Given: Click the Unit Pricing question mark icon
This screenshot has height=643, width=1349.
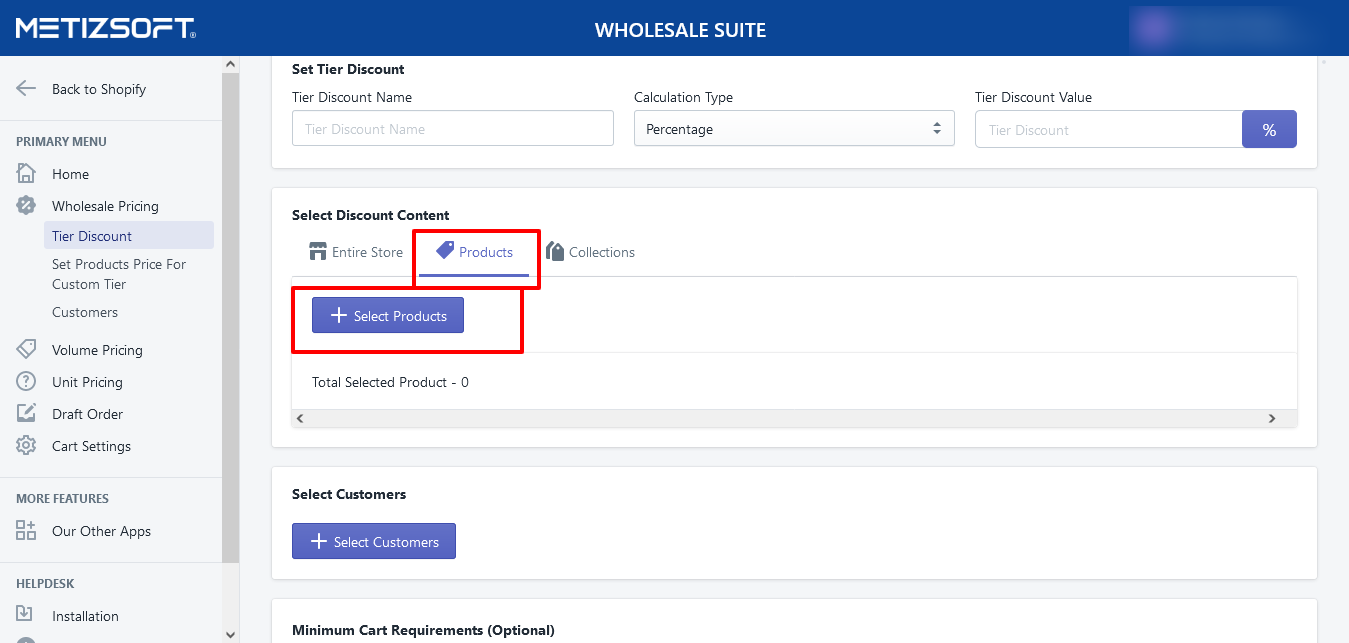Looking at the screenshot, I should click(26, 382).
